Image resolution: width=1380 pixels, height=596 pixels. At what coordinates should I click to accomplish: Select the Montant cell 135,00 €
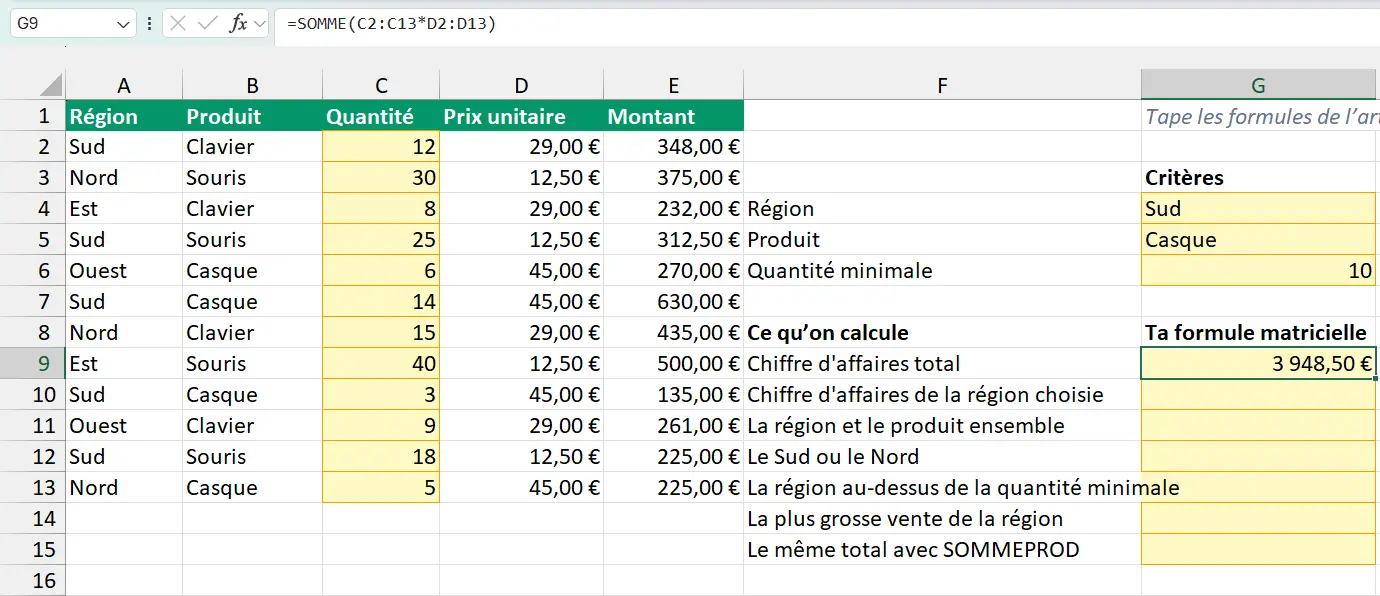pos(674,395)
